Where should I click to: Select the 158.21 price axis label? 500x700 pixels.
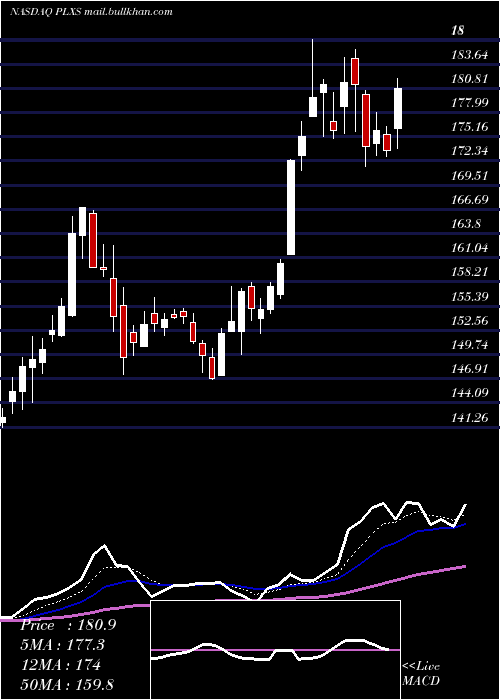[469, 272]
